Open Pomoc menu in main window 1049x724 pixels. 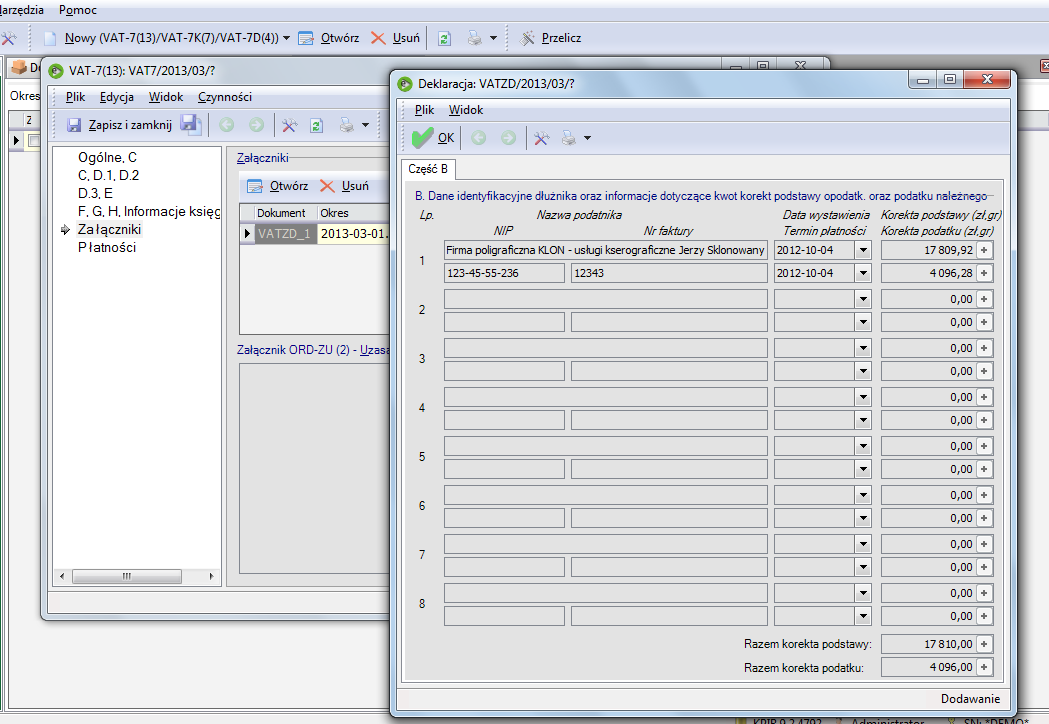tap(78, 10)
